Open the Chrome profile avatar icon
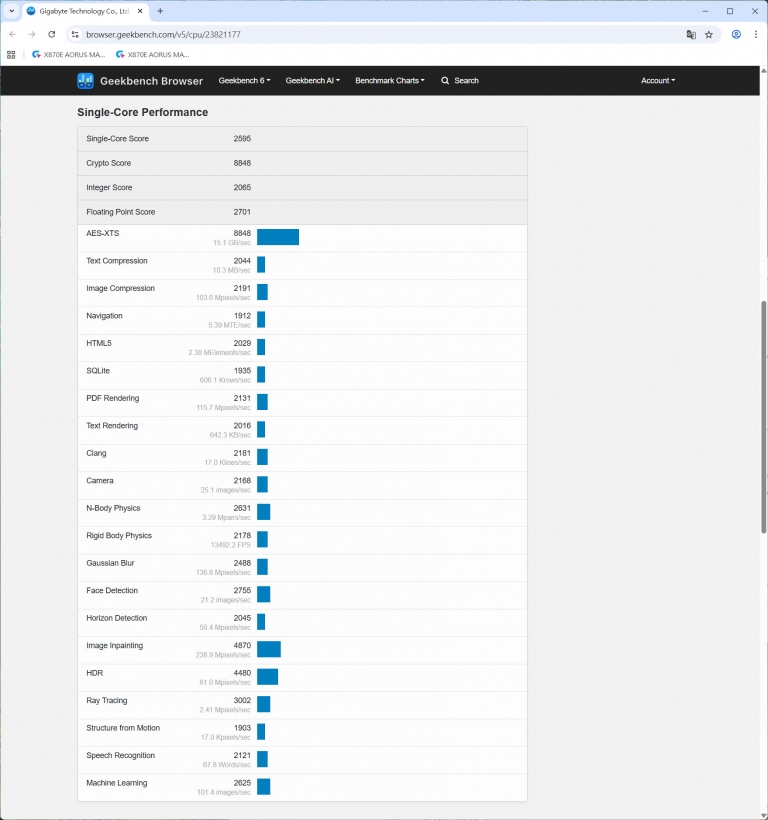768x820 pixels. click(736, 34)
